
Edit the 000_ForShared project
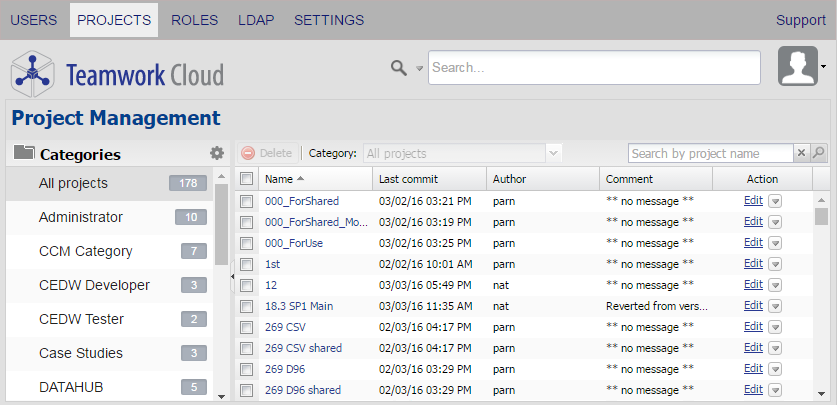pos(753,201)
